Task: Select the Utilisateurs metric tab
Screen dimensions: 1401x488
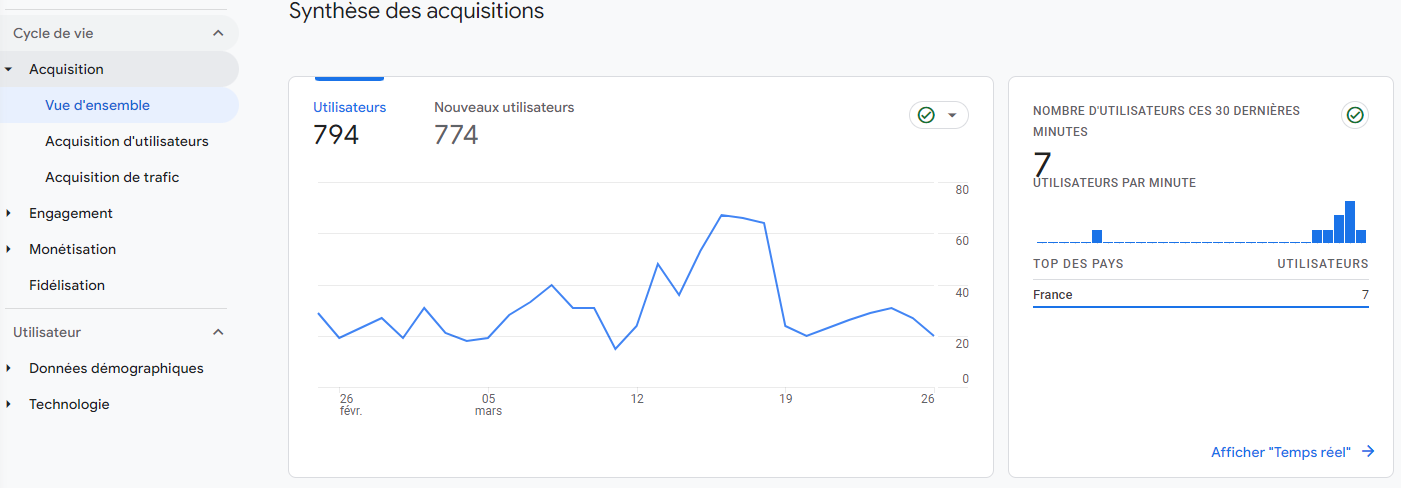Action: (349, 107)
